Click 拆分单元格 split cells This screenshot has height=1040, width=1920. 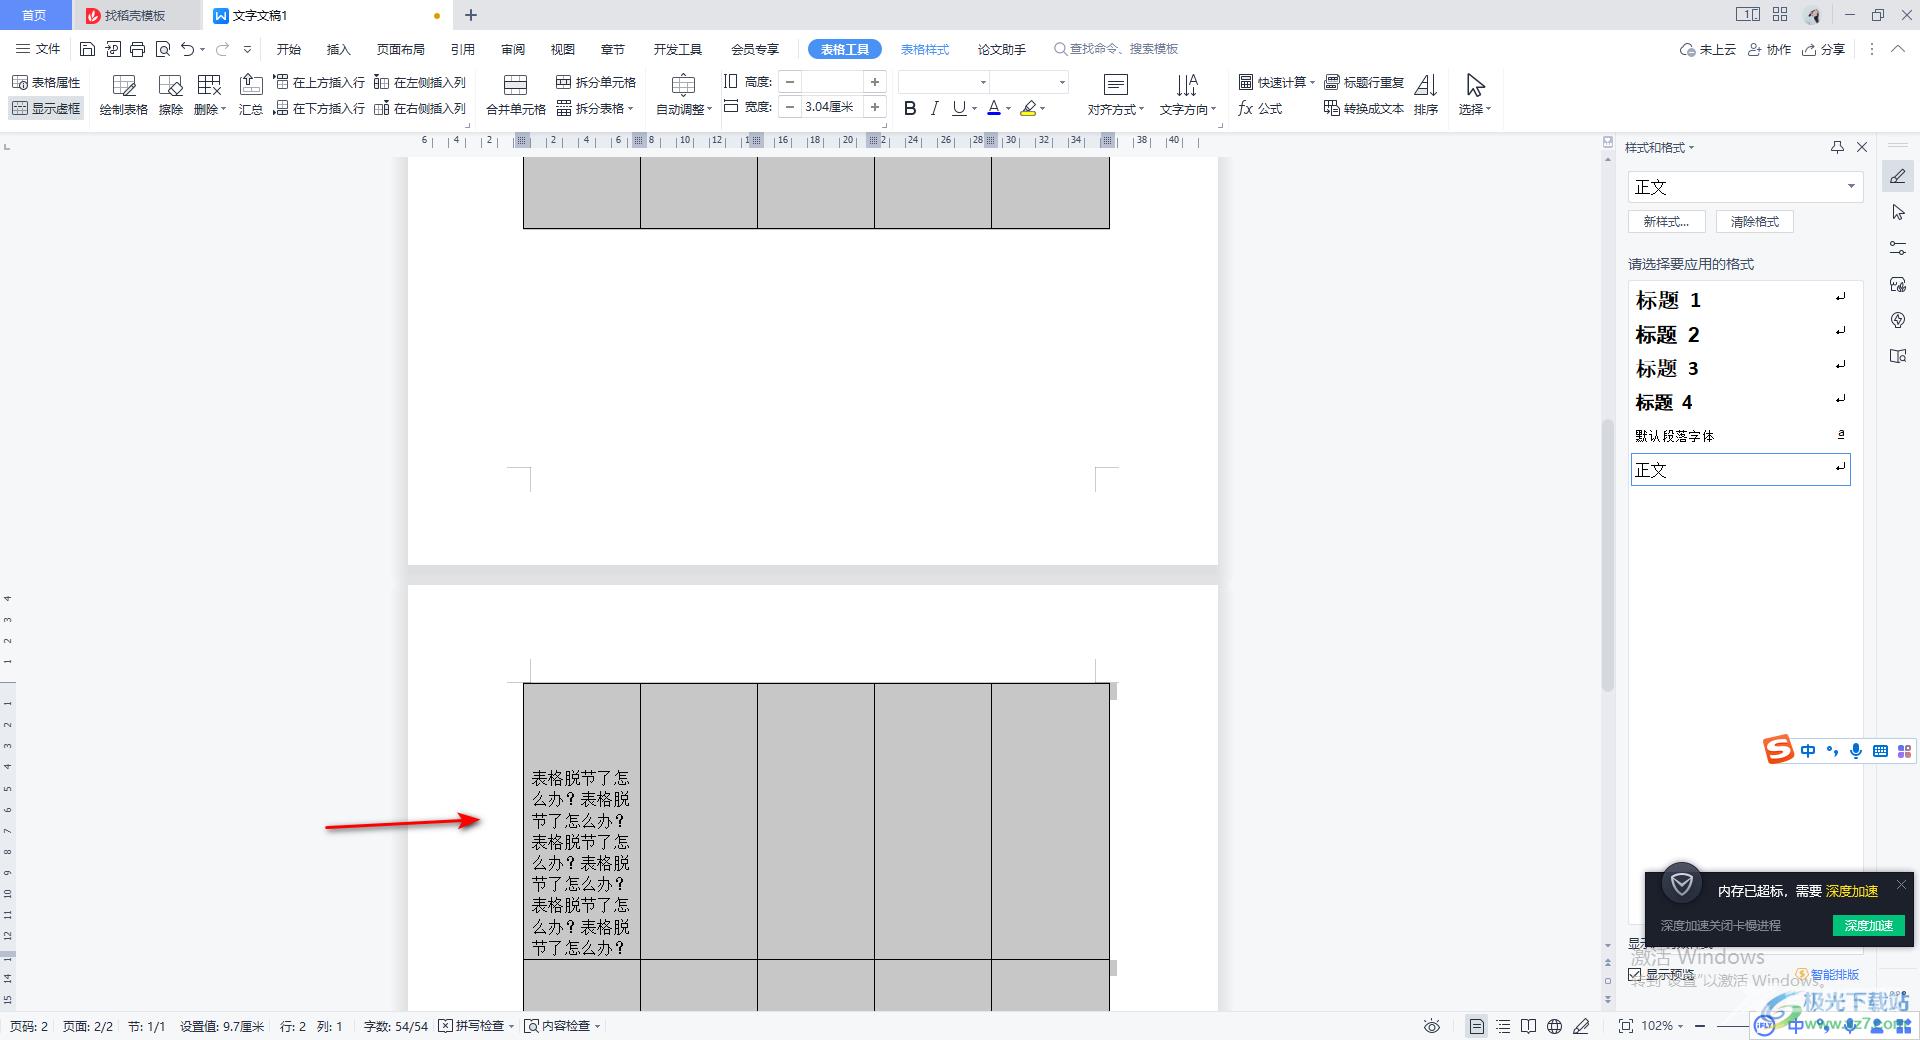596,82
